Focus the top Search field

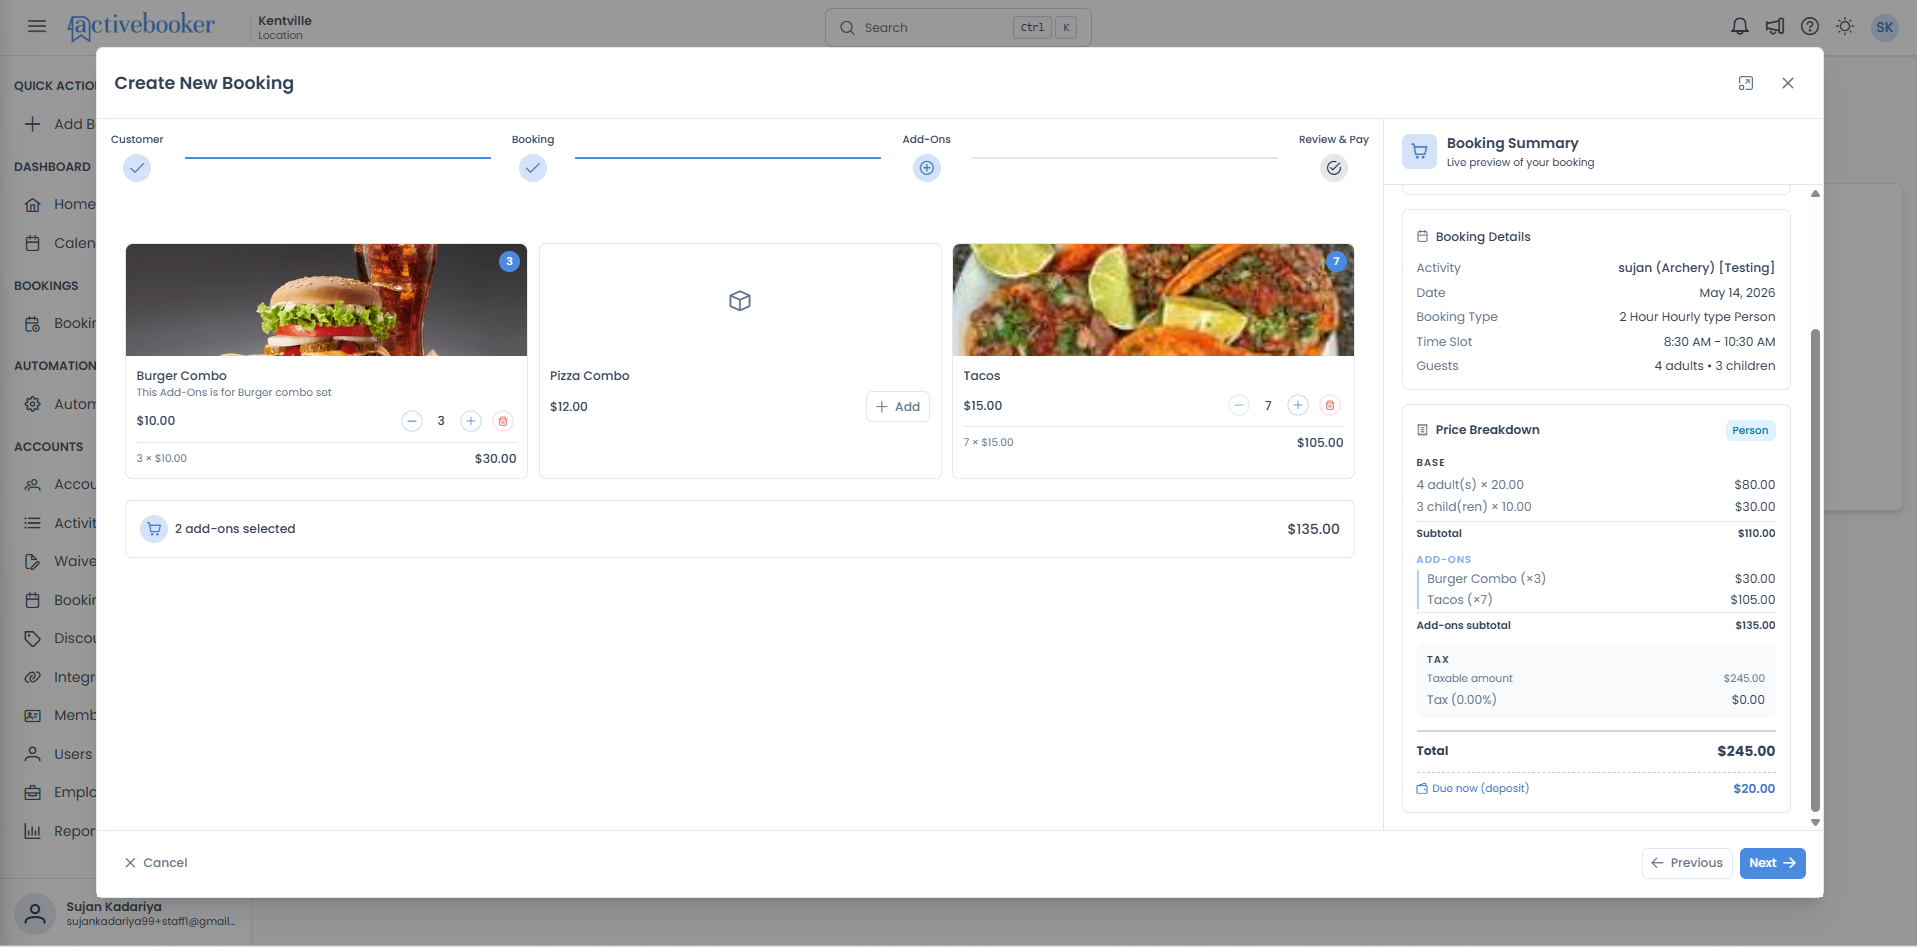pos(958,28)
